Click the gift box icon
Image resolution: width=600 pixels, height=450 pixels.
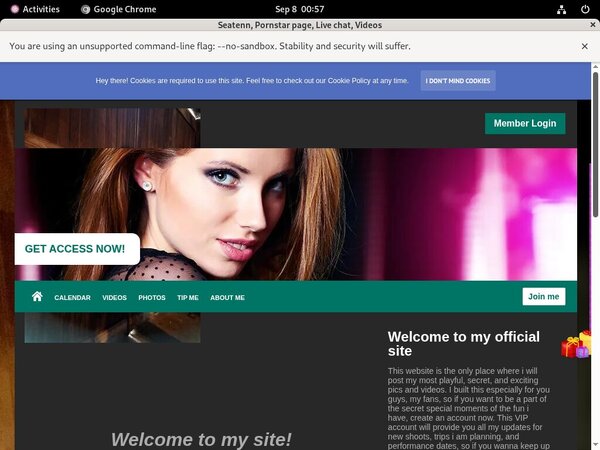pyautogui.click(x=576, y=345)
